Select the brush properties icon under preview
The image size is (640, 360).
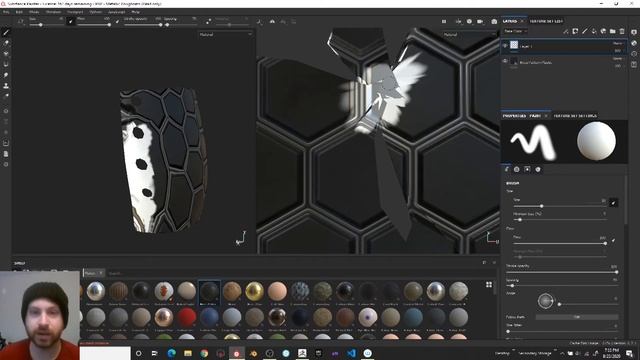pyautogui.click(x=507, y=169)
